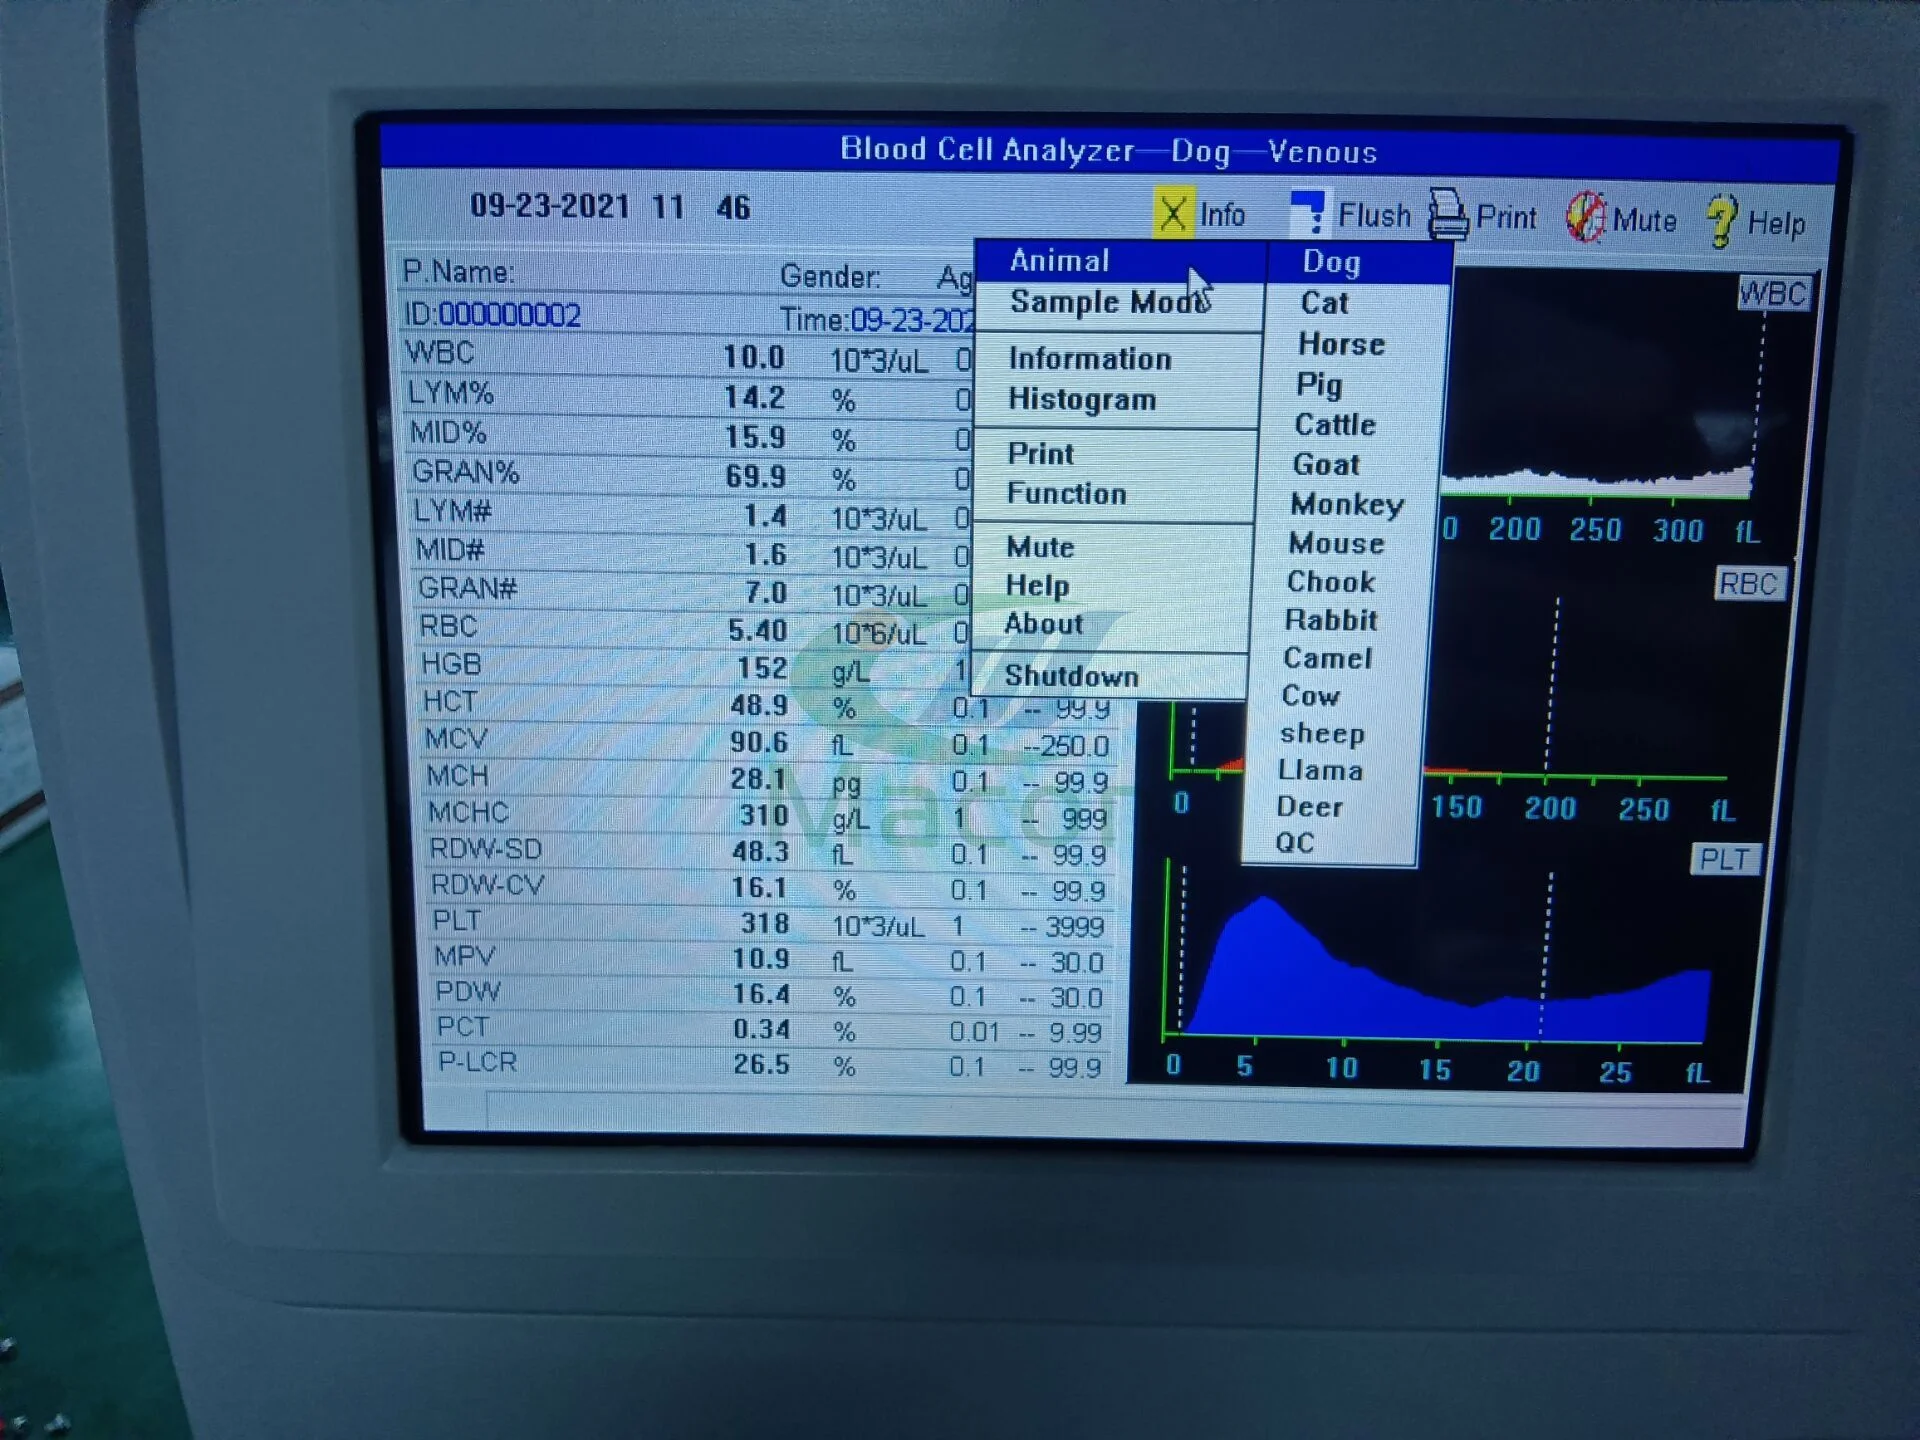Click About in the menu

[x=1043, y=624]
